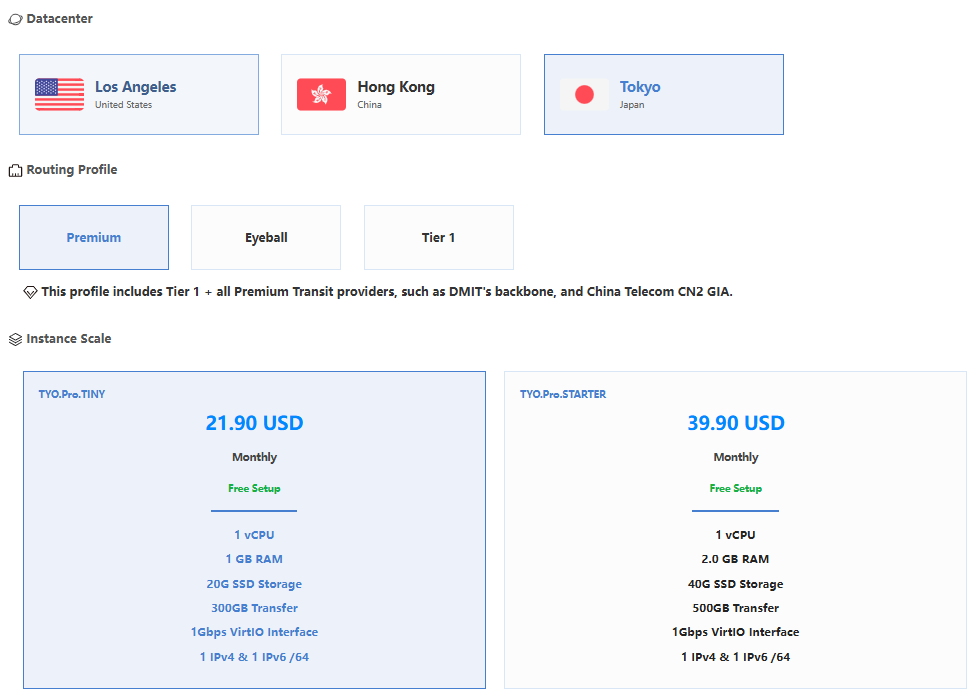
Task: Select the Premium routing profile
Action: 94,238
